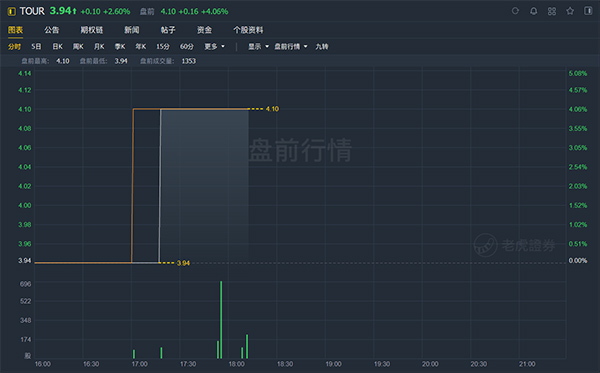Click the 4.10 price line label
The height and width of the screenshot is (373, 600).
tap(272, 109)
